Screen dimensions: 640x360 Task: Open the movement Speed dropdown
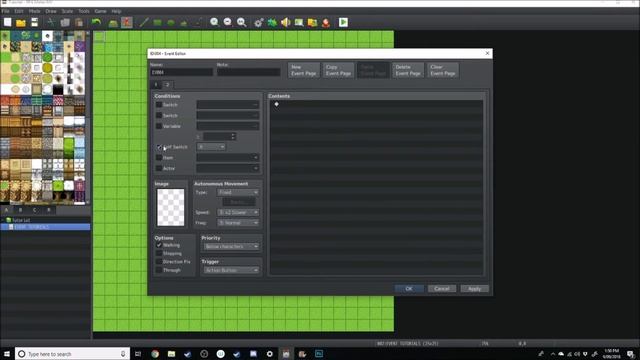click(238, 212)
